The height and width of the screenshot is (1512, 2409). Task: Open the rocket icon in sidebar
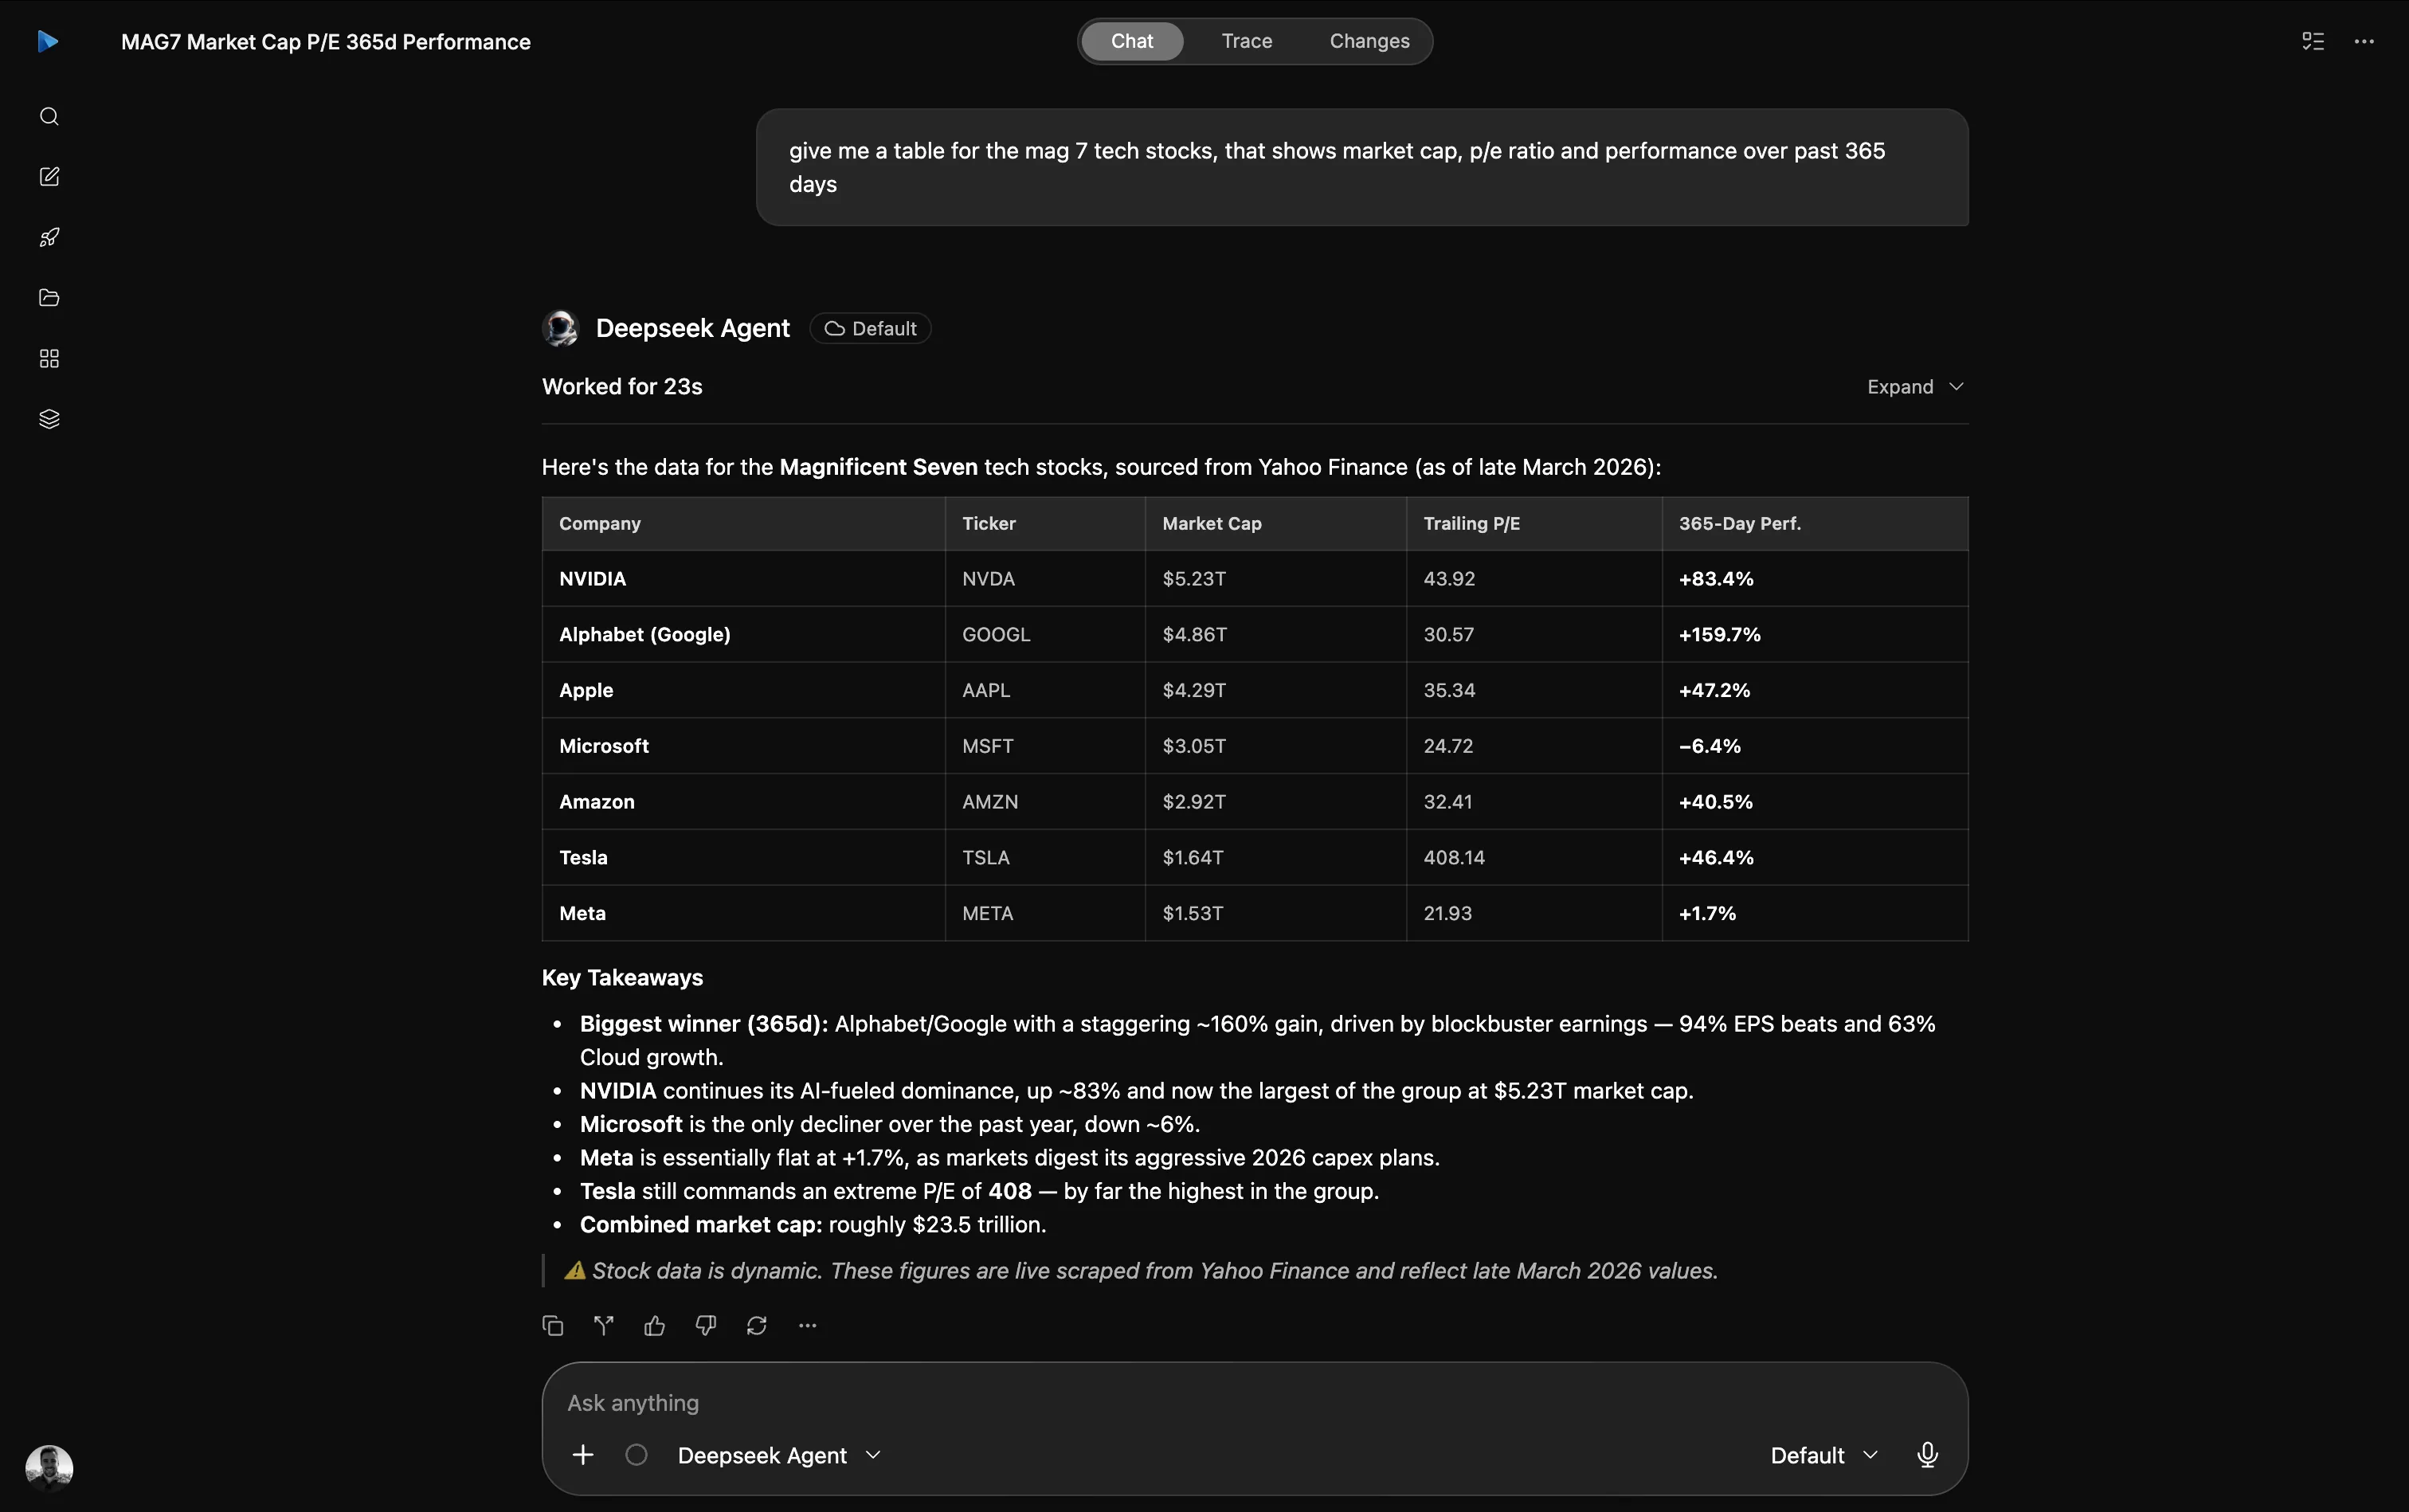[x=49, y=237]
